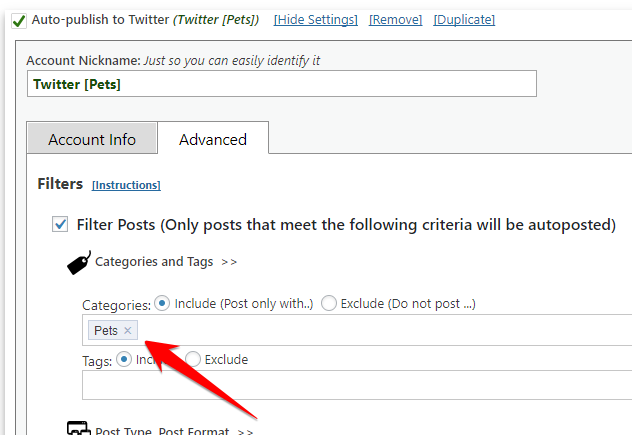
Task: Select the Categories Include radio button
Action: coord(162,303)
